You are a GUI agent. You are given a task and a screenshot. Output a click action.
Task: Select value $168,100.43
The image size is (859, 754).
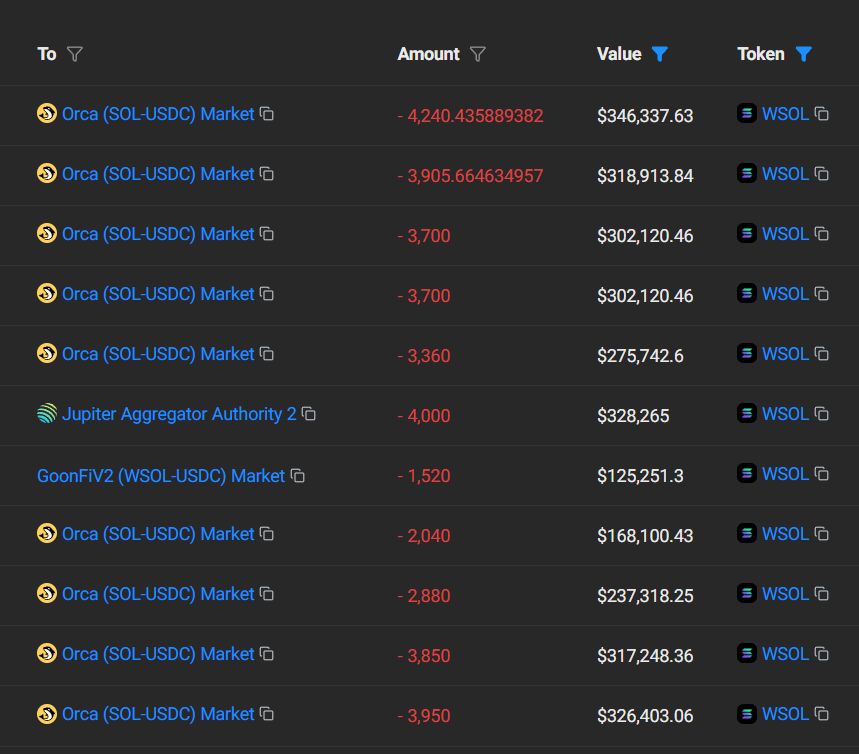[645, 536]
